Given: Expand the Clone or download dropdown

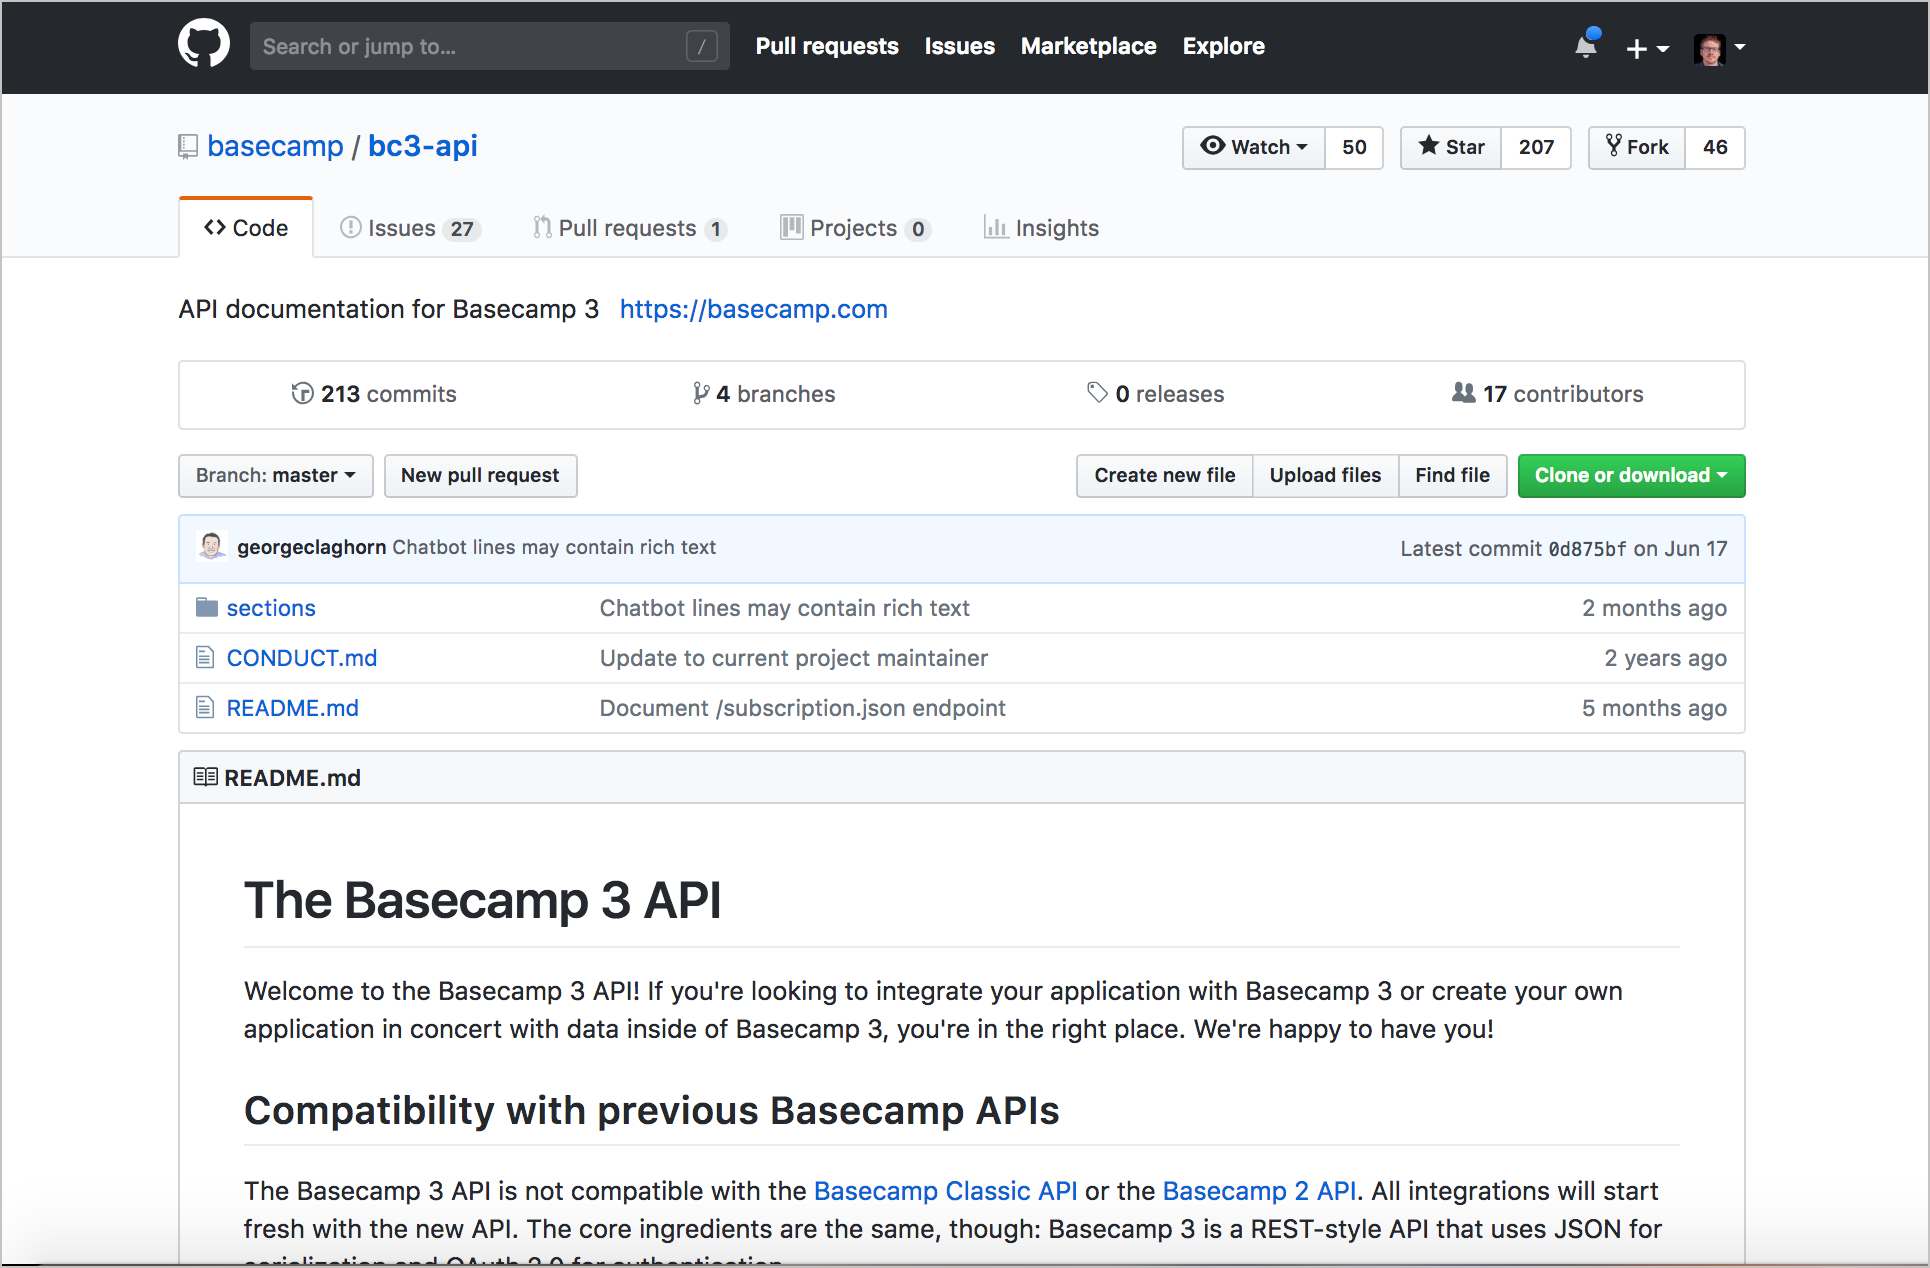Looking at the screenshot, I should point(1631,474).
